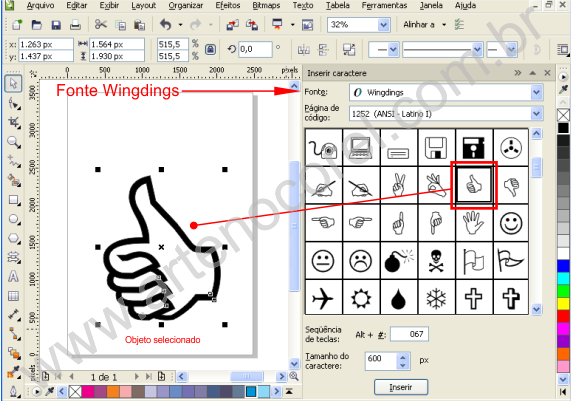
Task: Close the Inserir caractere docker
Action: coord(547,73)
